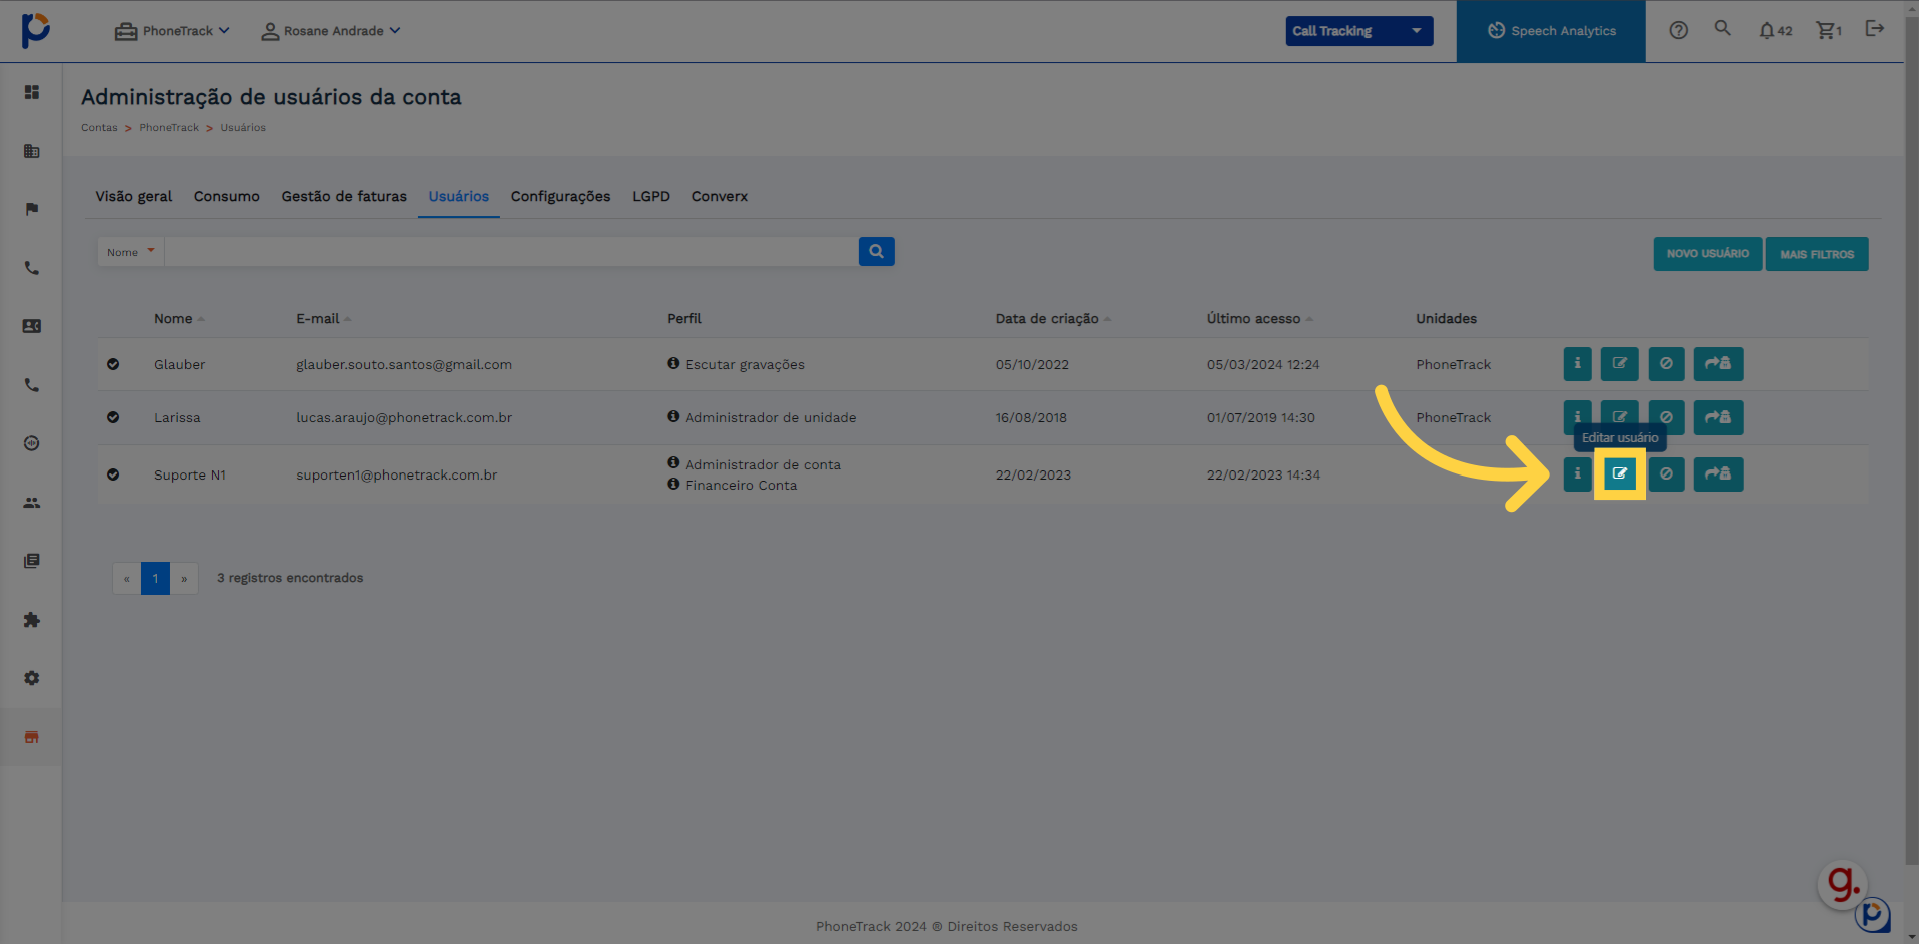
Task: Sort the table by Último acesso
Action: [1259, 319]
